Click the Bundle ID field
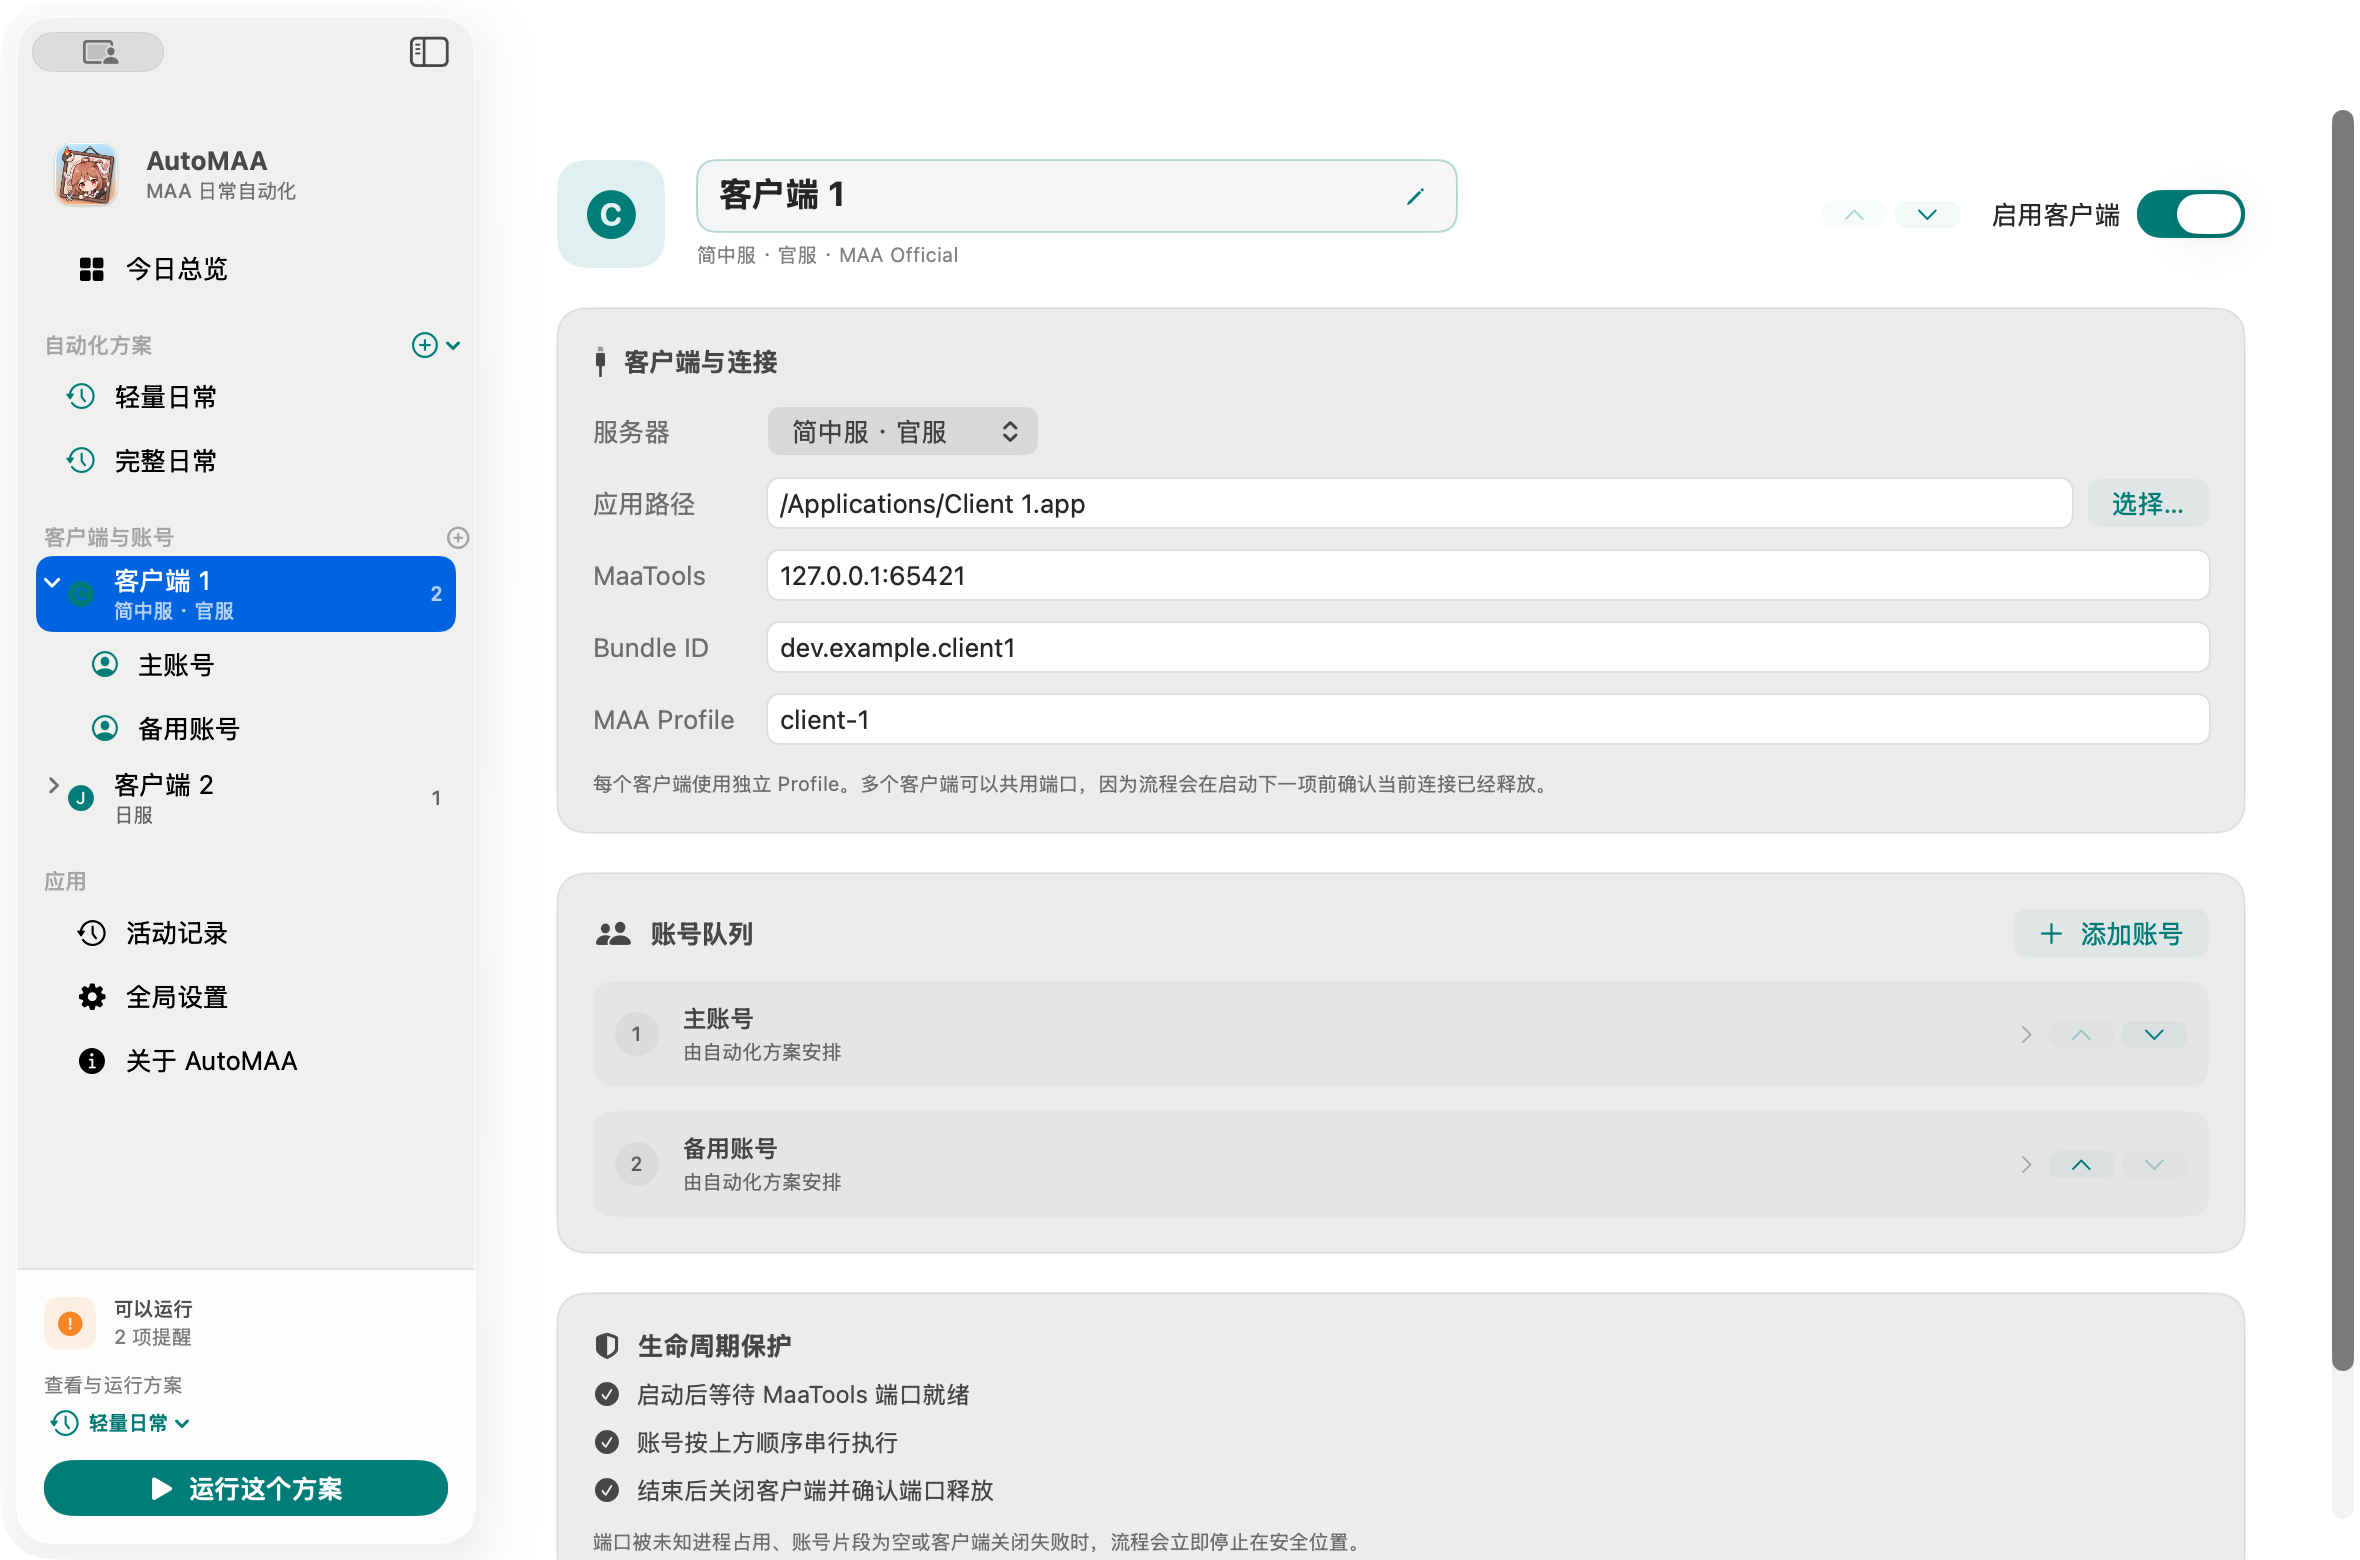2360x1560 pixels. [1488, 647]
